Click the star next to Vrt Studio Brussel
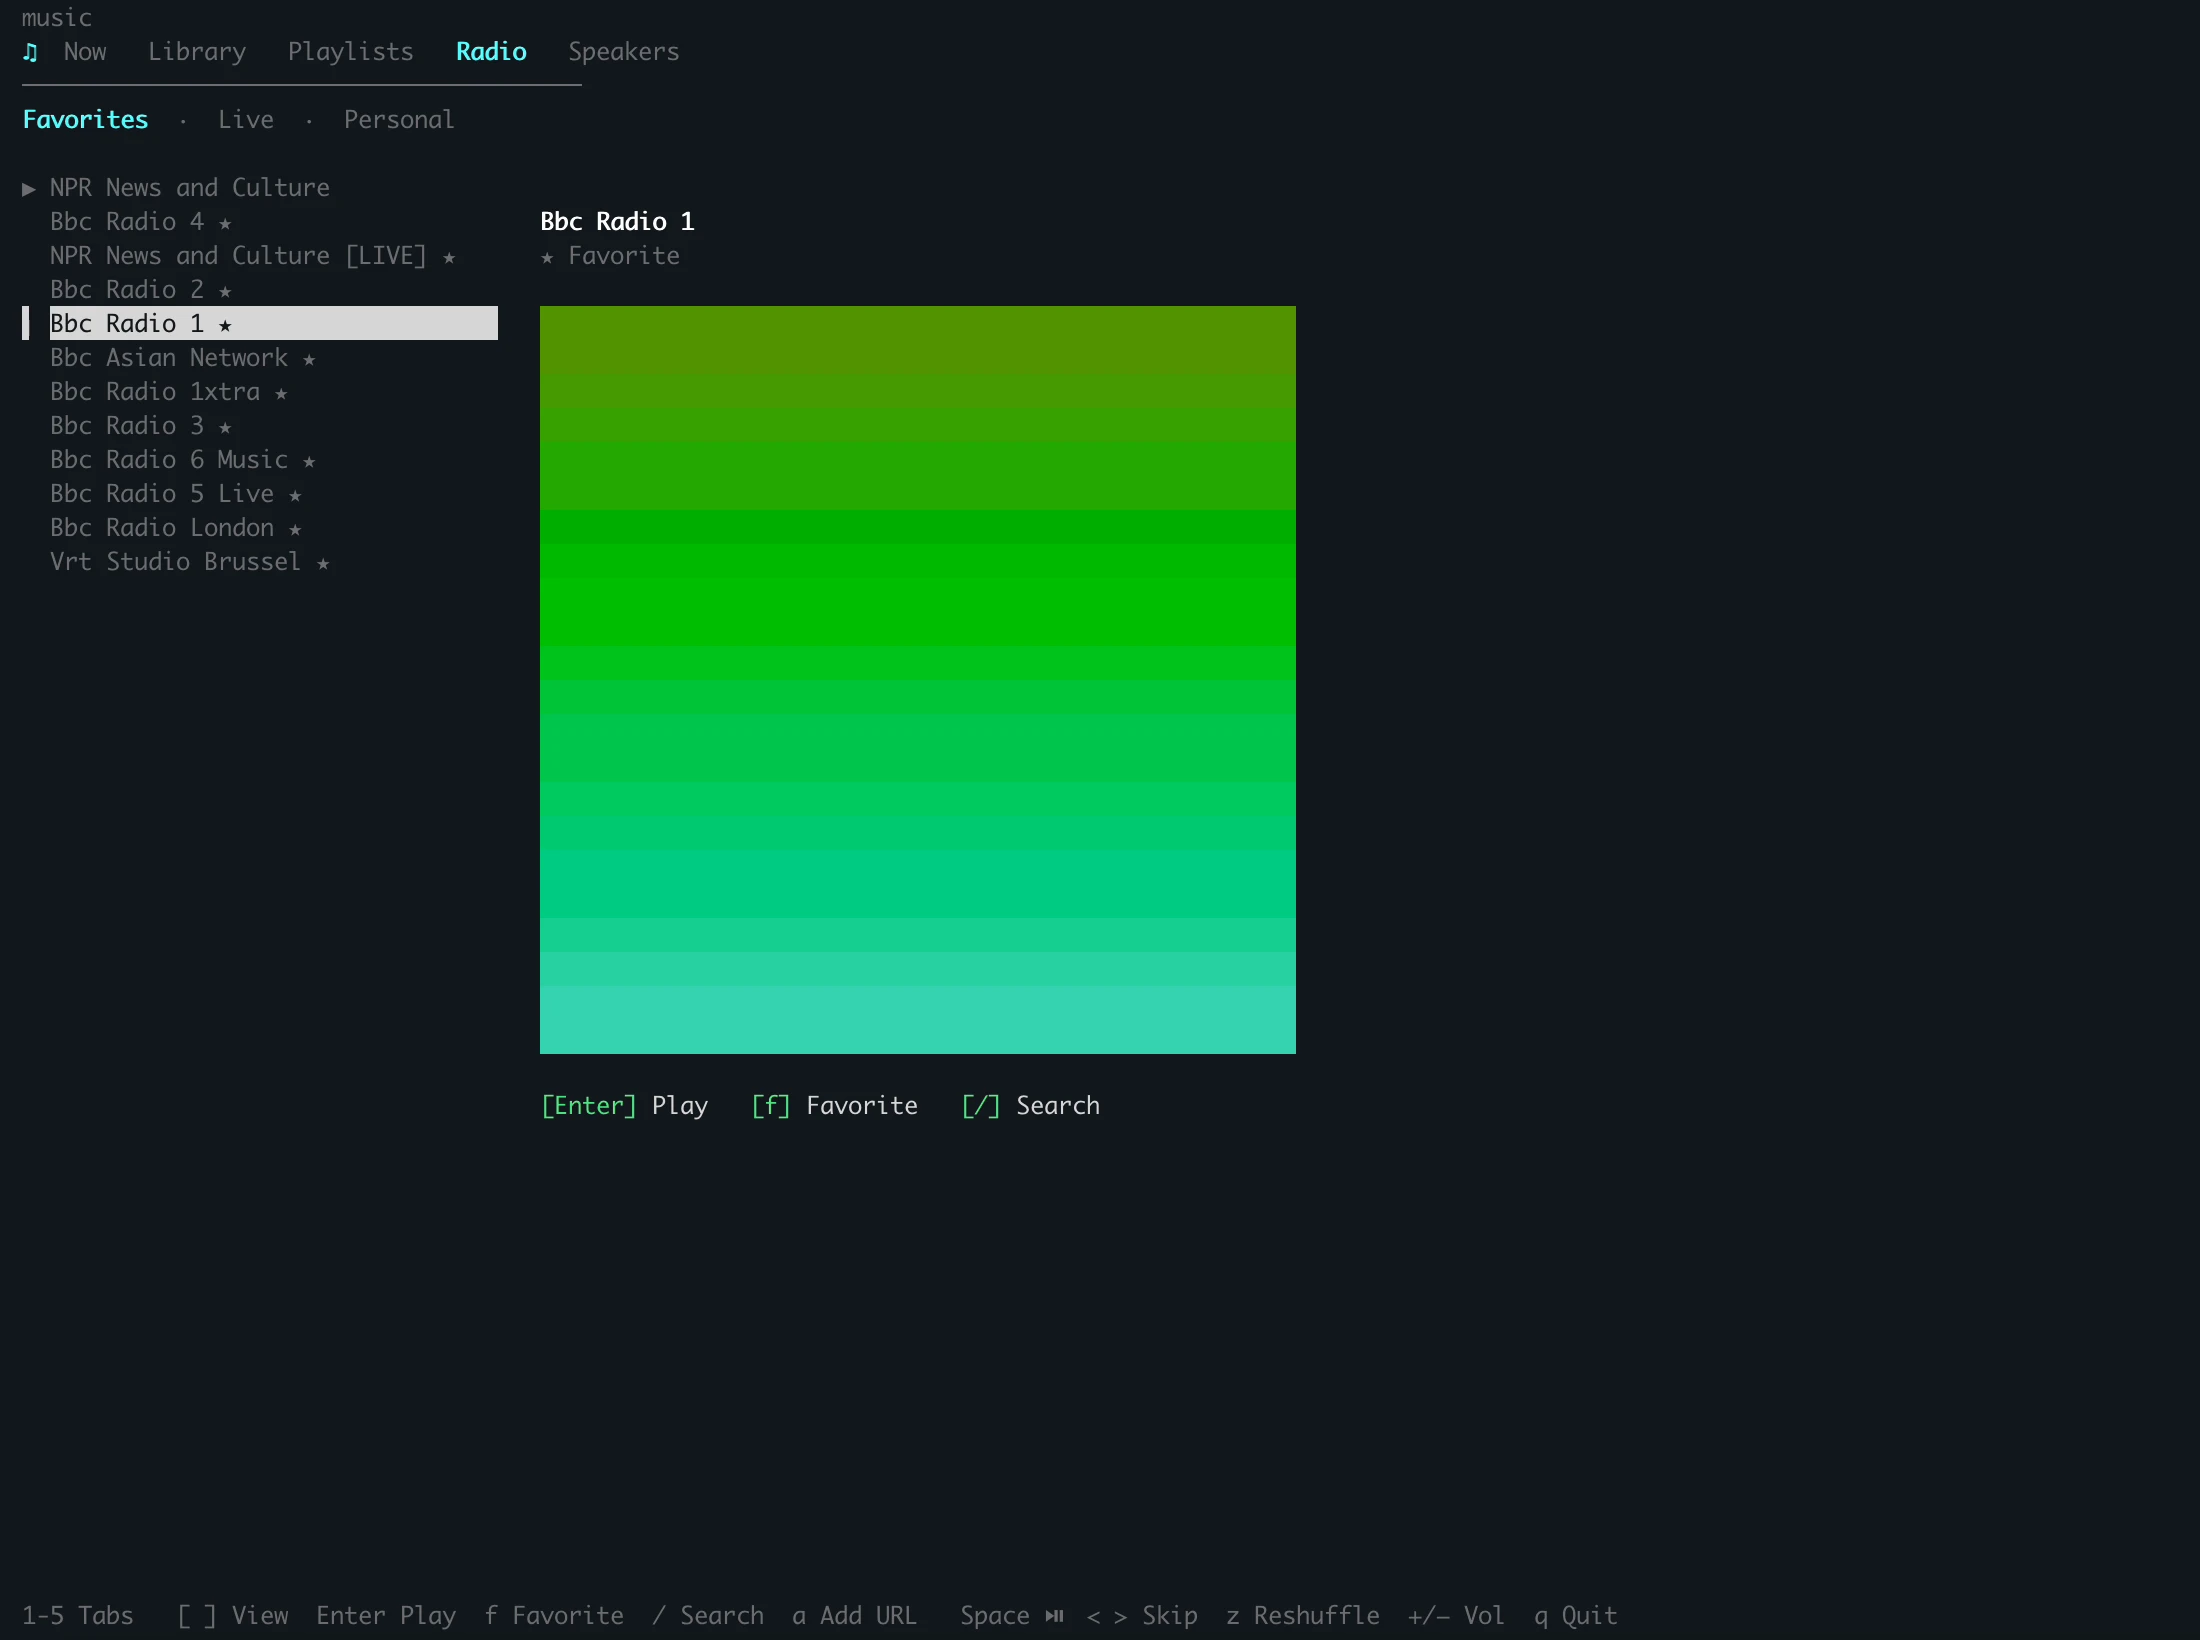The width and height of the screenshot is (2200, 1640). [323, 563]
